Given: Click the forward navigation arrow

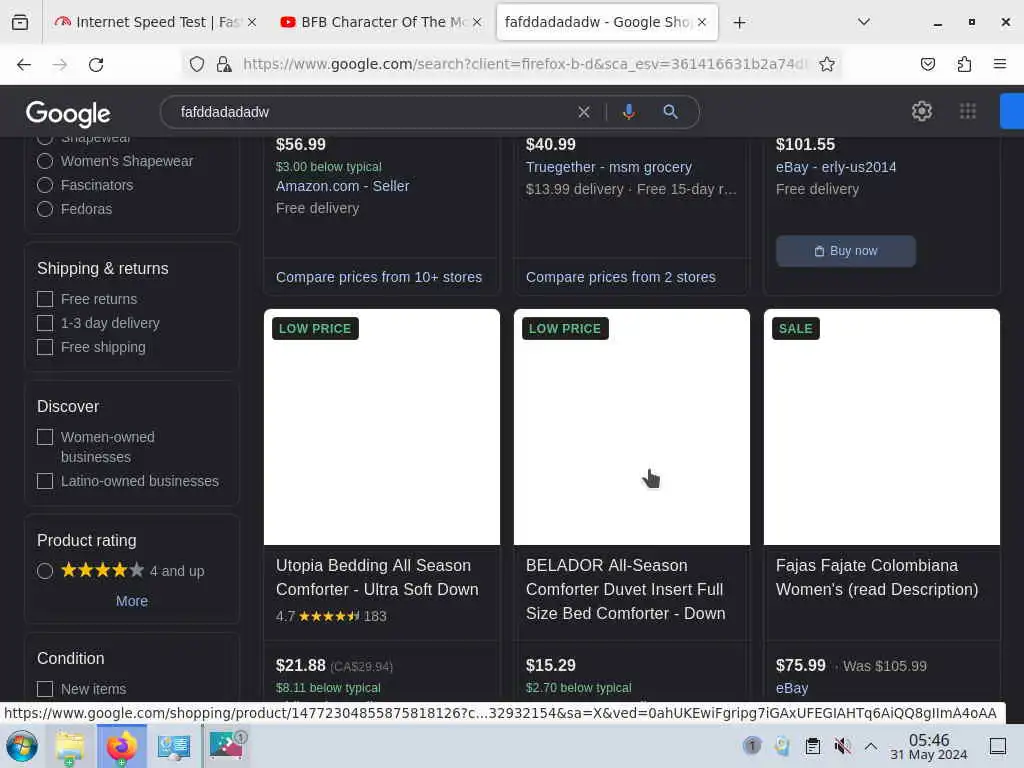Looking at the screenshot, I should click(60, 64).
